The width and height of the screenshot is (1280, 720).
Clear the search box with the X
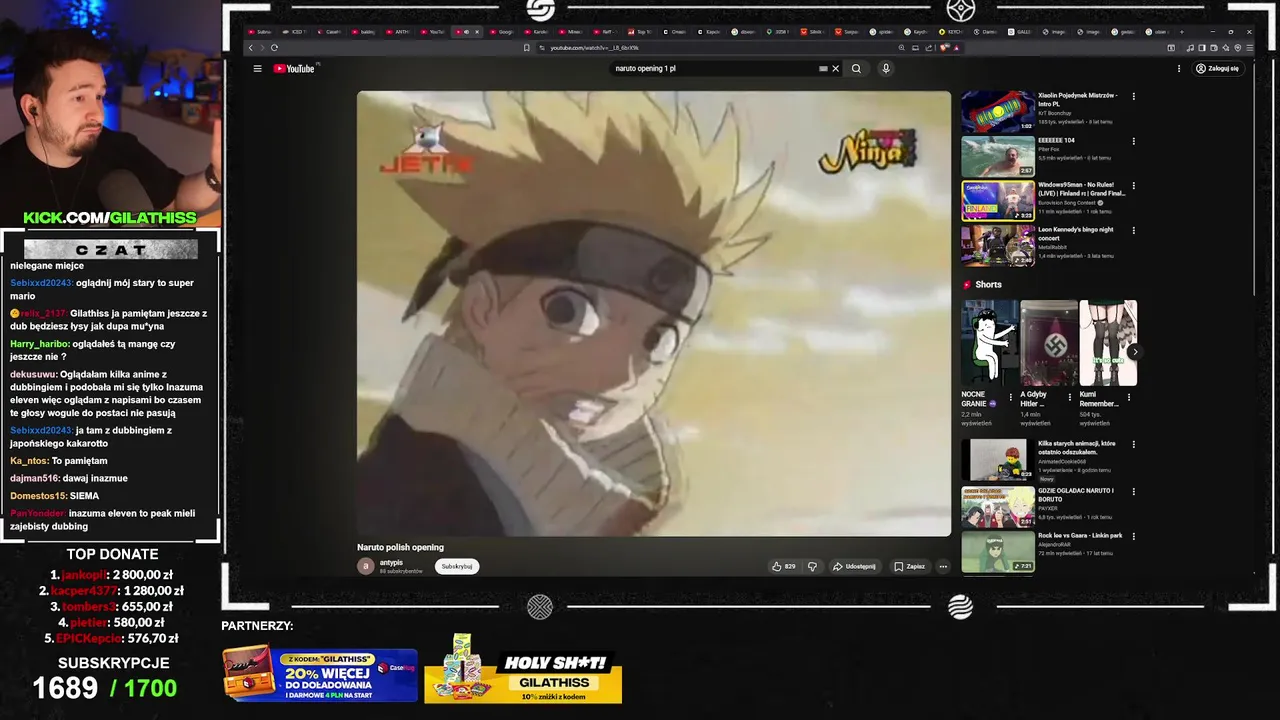[x=836, y=69]
